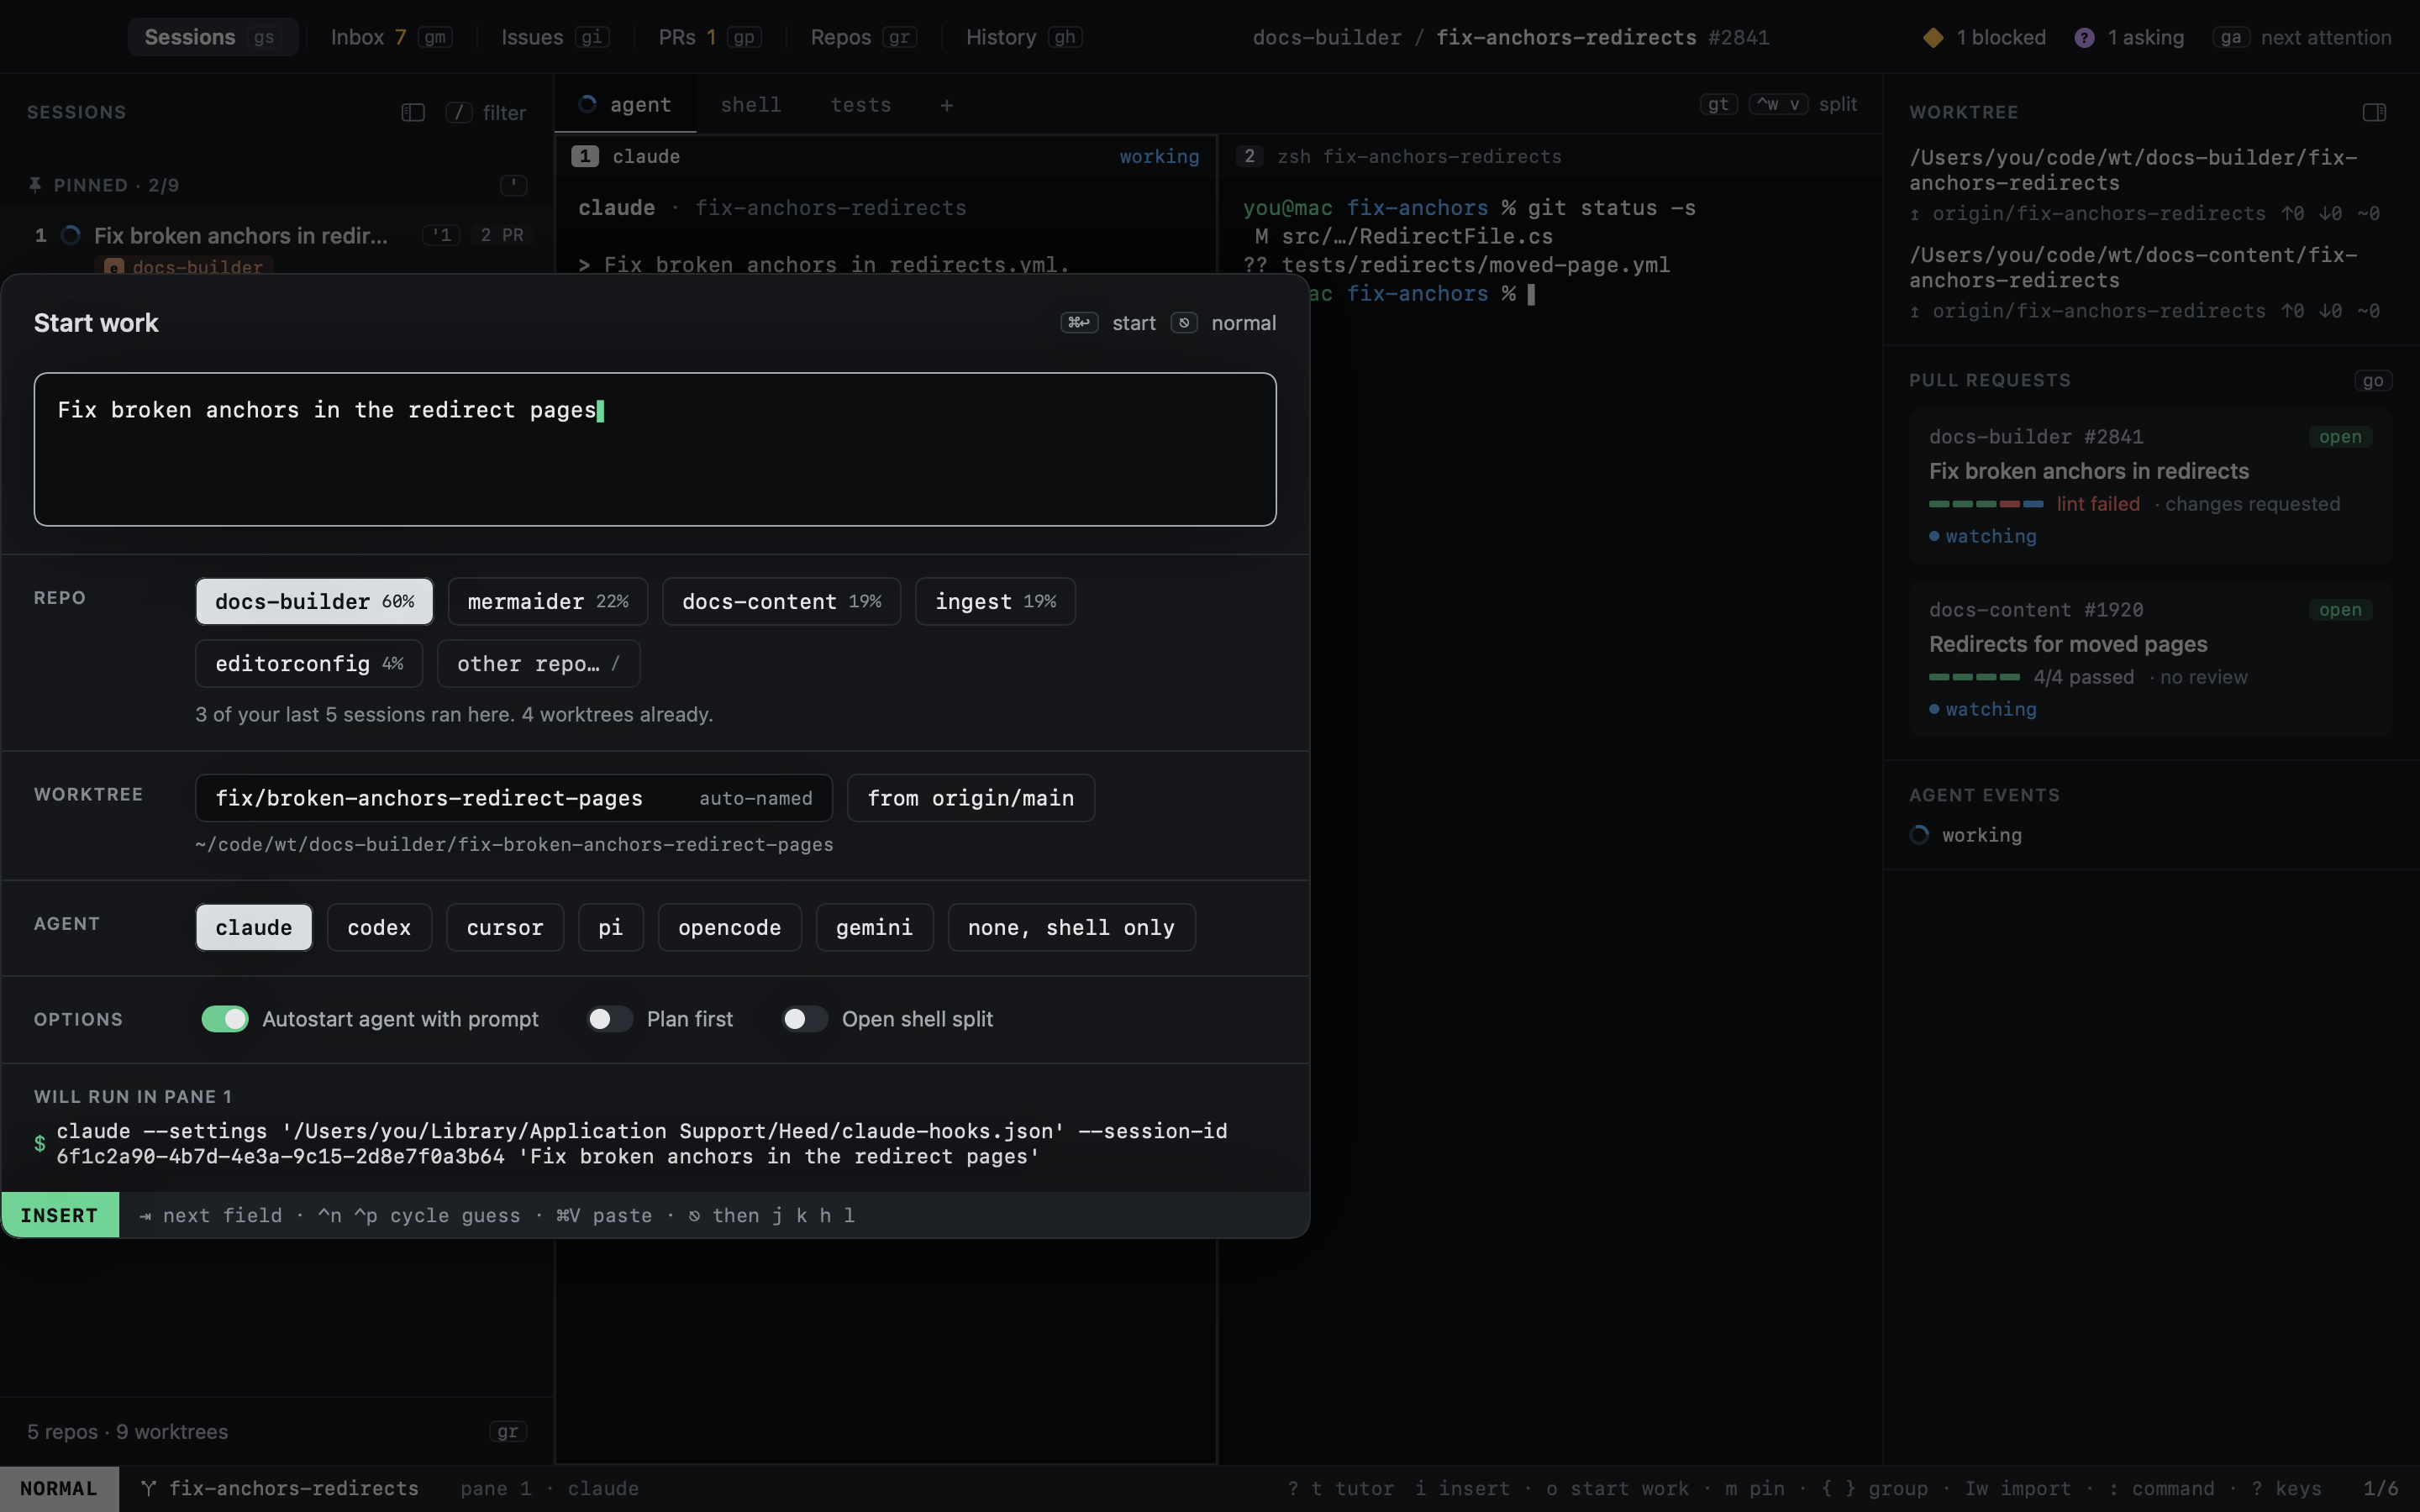Click the purple asking question icon
Screen dimensions: 2420x1512
click(2084, 37)
